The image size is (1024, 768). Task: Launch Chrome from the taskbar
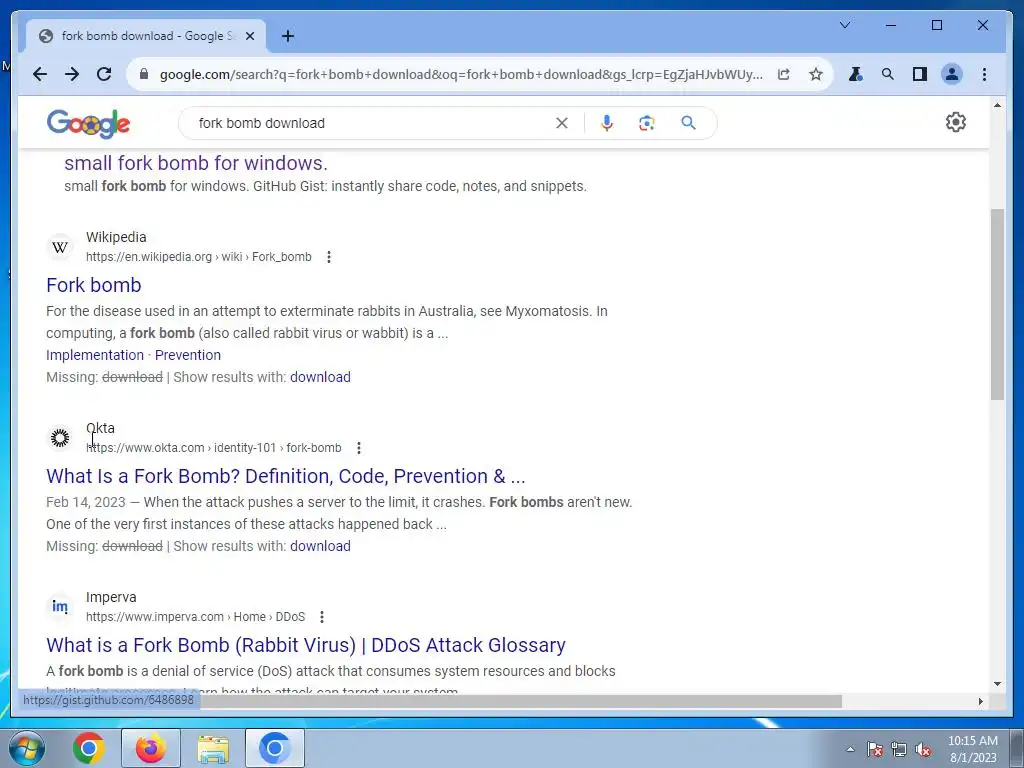pyautogui.click(x=89, y=748)
